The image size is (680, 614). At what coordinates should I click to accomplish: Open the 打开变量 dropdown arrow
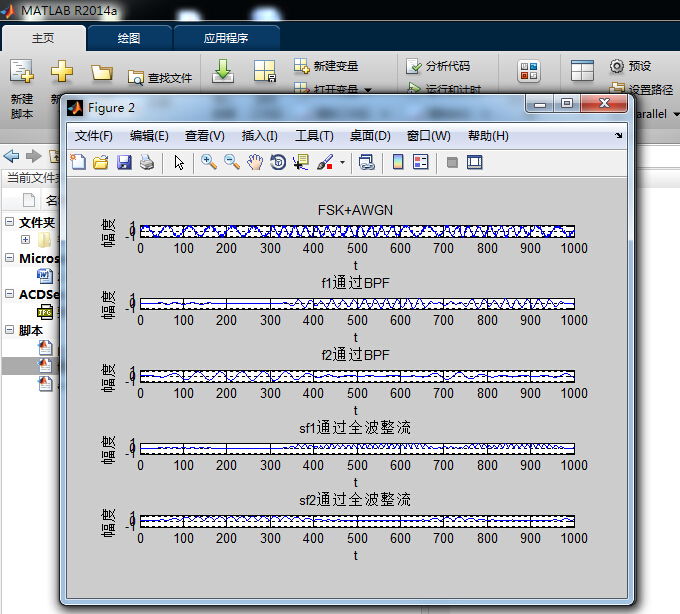368,90
